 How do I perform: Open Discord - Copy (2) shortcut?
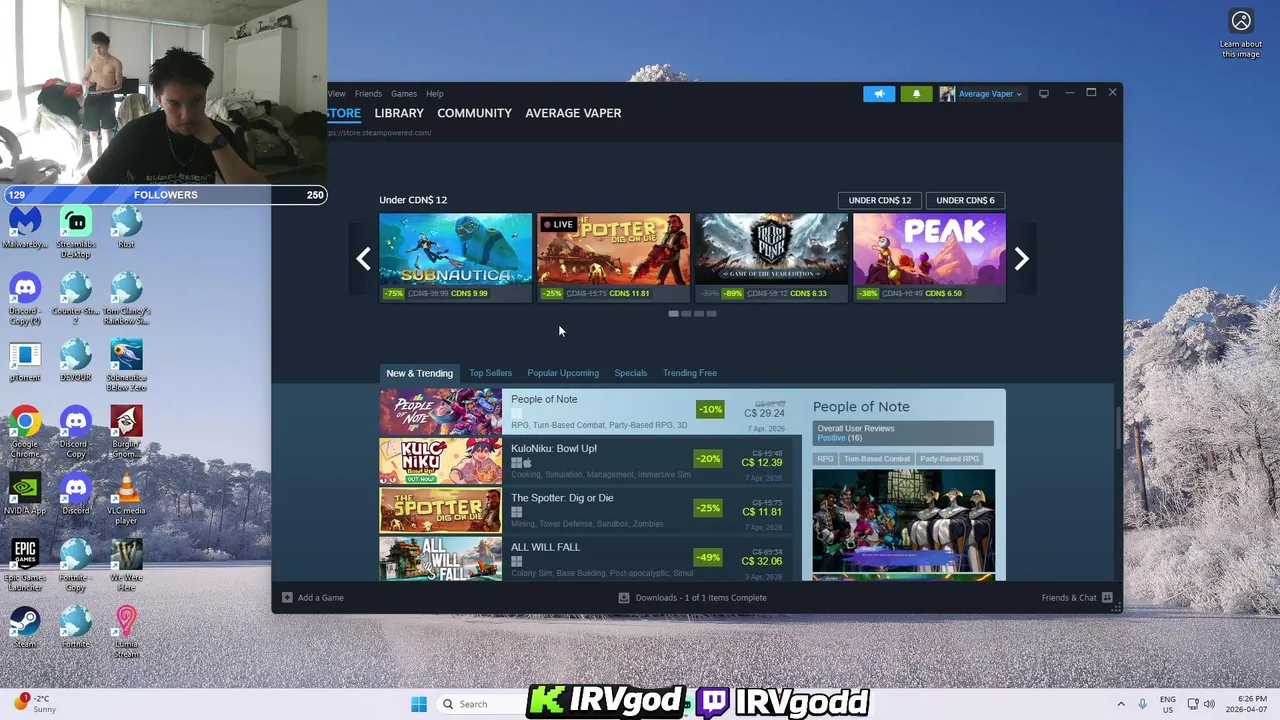25,300
